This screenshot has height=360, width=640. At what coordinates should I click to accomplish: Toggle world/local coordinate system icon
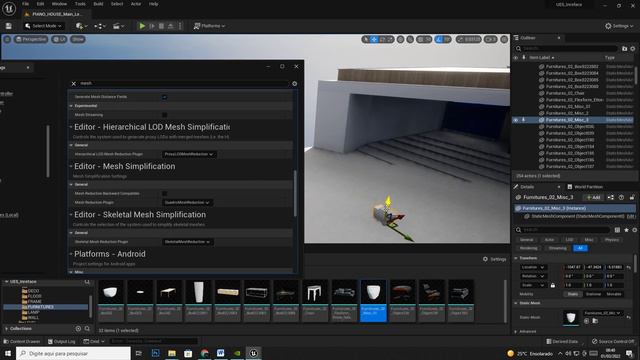tap(401, 39)
